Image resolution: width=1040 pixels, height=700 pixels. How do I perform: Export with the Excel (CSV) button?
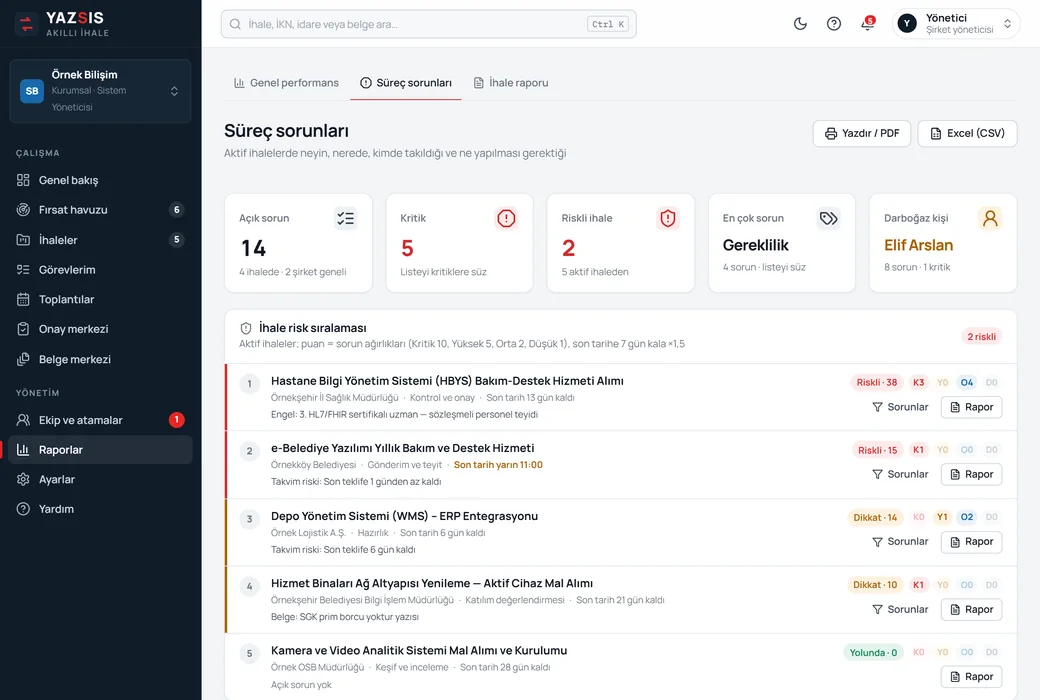(967, 133)
